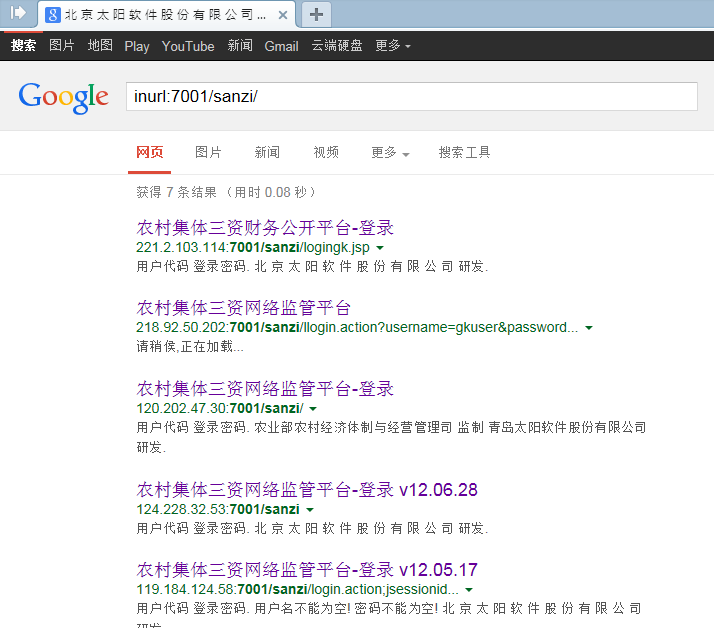
Task: Click the sidebar toggle arrow icon in tab bar
Action: pyautogui.click(x=18, y=13)
